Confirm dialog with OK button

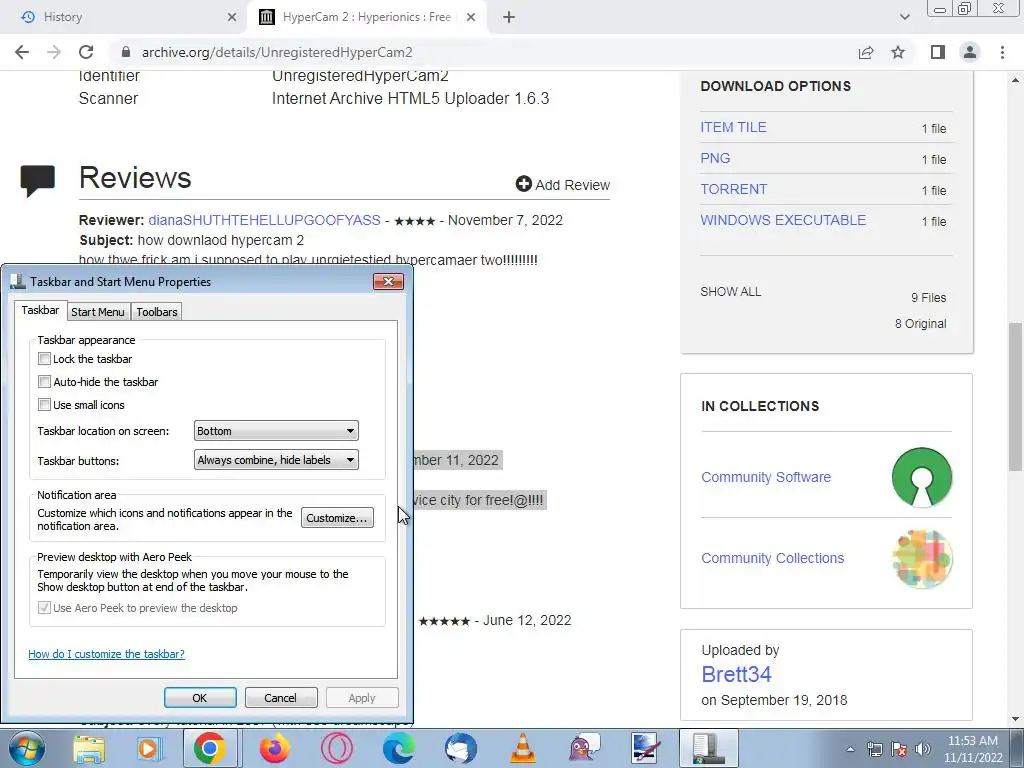pos(200,697)
